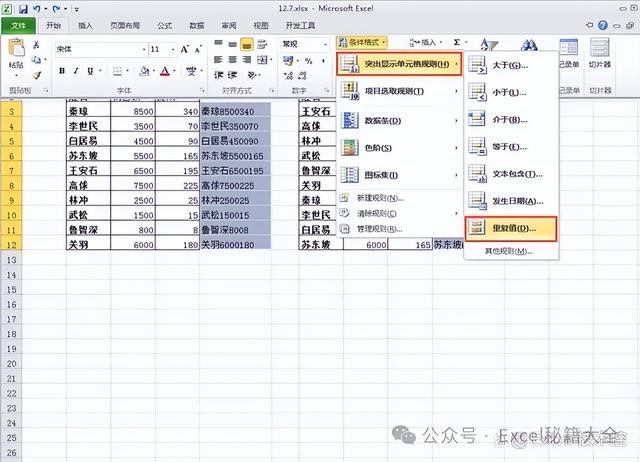Save the workbook from quick access toolbar
The width and height of the screenshot is (640, 462).
click(23, 9)
